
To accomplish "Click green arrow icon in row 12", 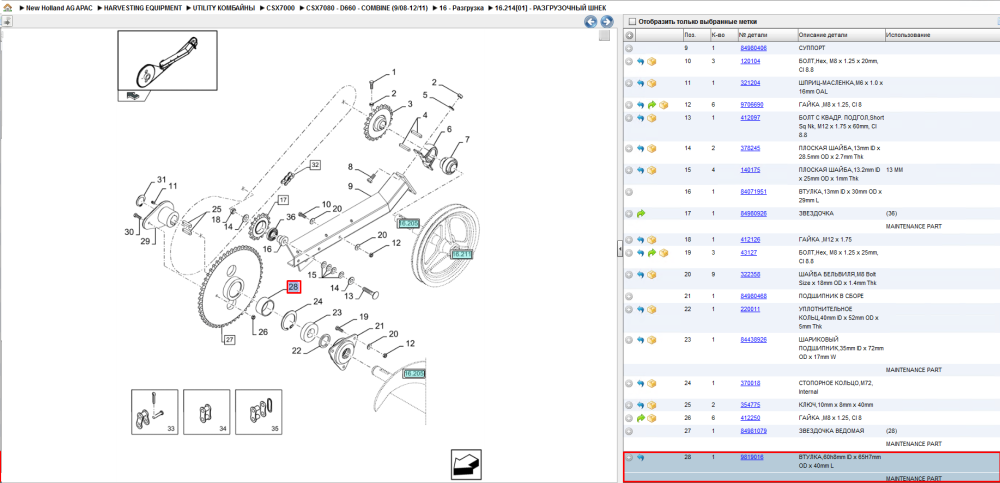I will pyautogui.click(x=652, y=105).
